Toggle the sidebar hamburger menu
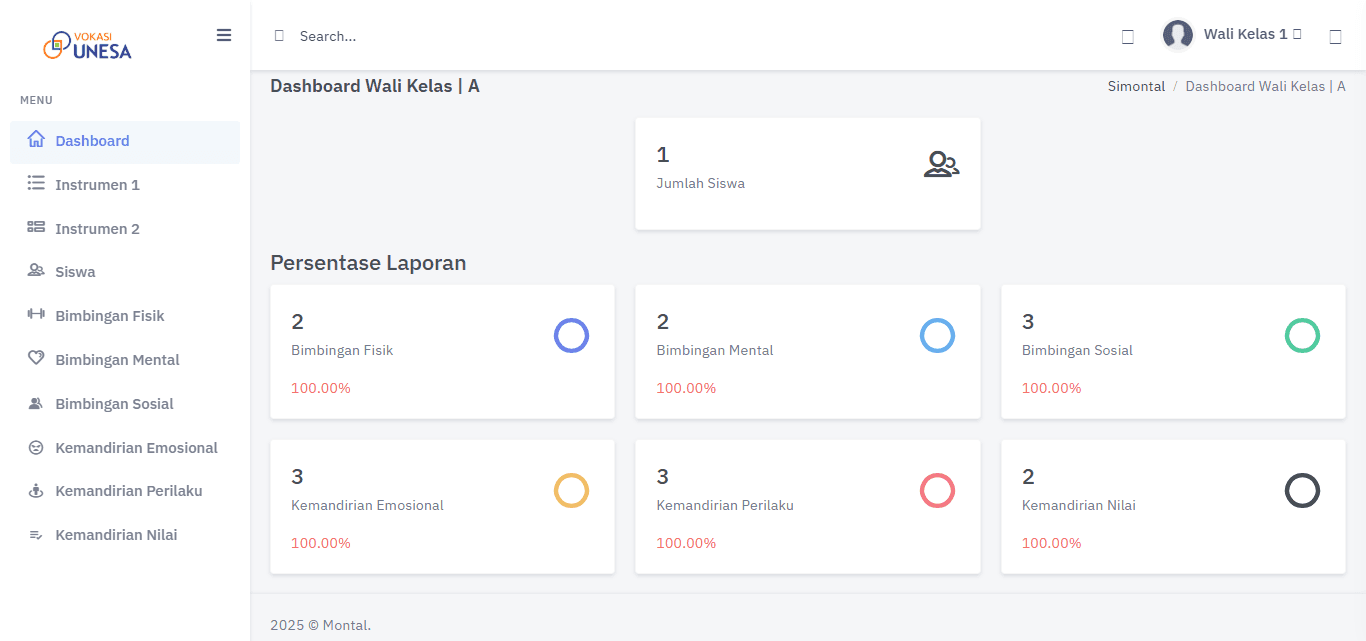The image size is (1366, 641). tap(224, 35)
